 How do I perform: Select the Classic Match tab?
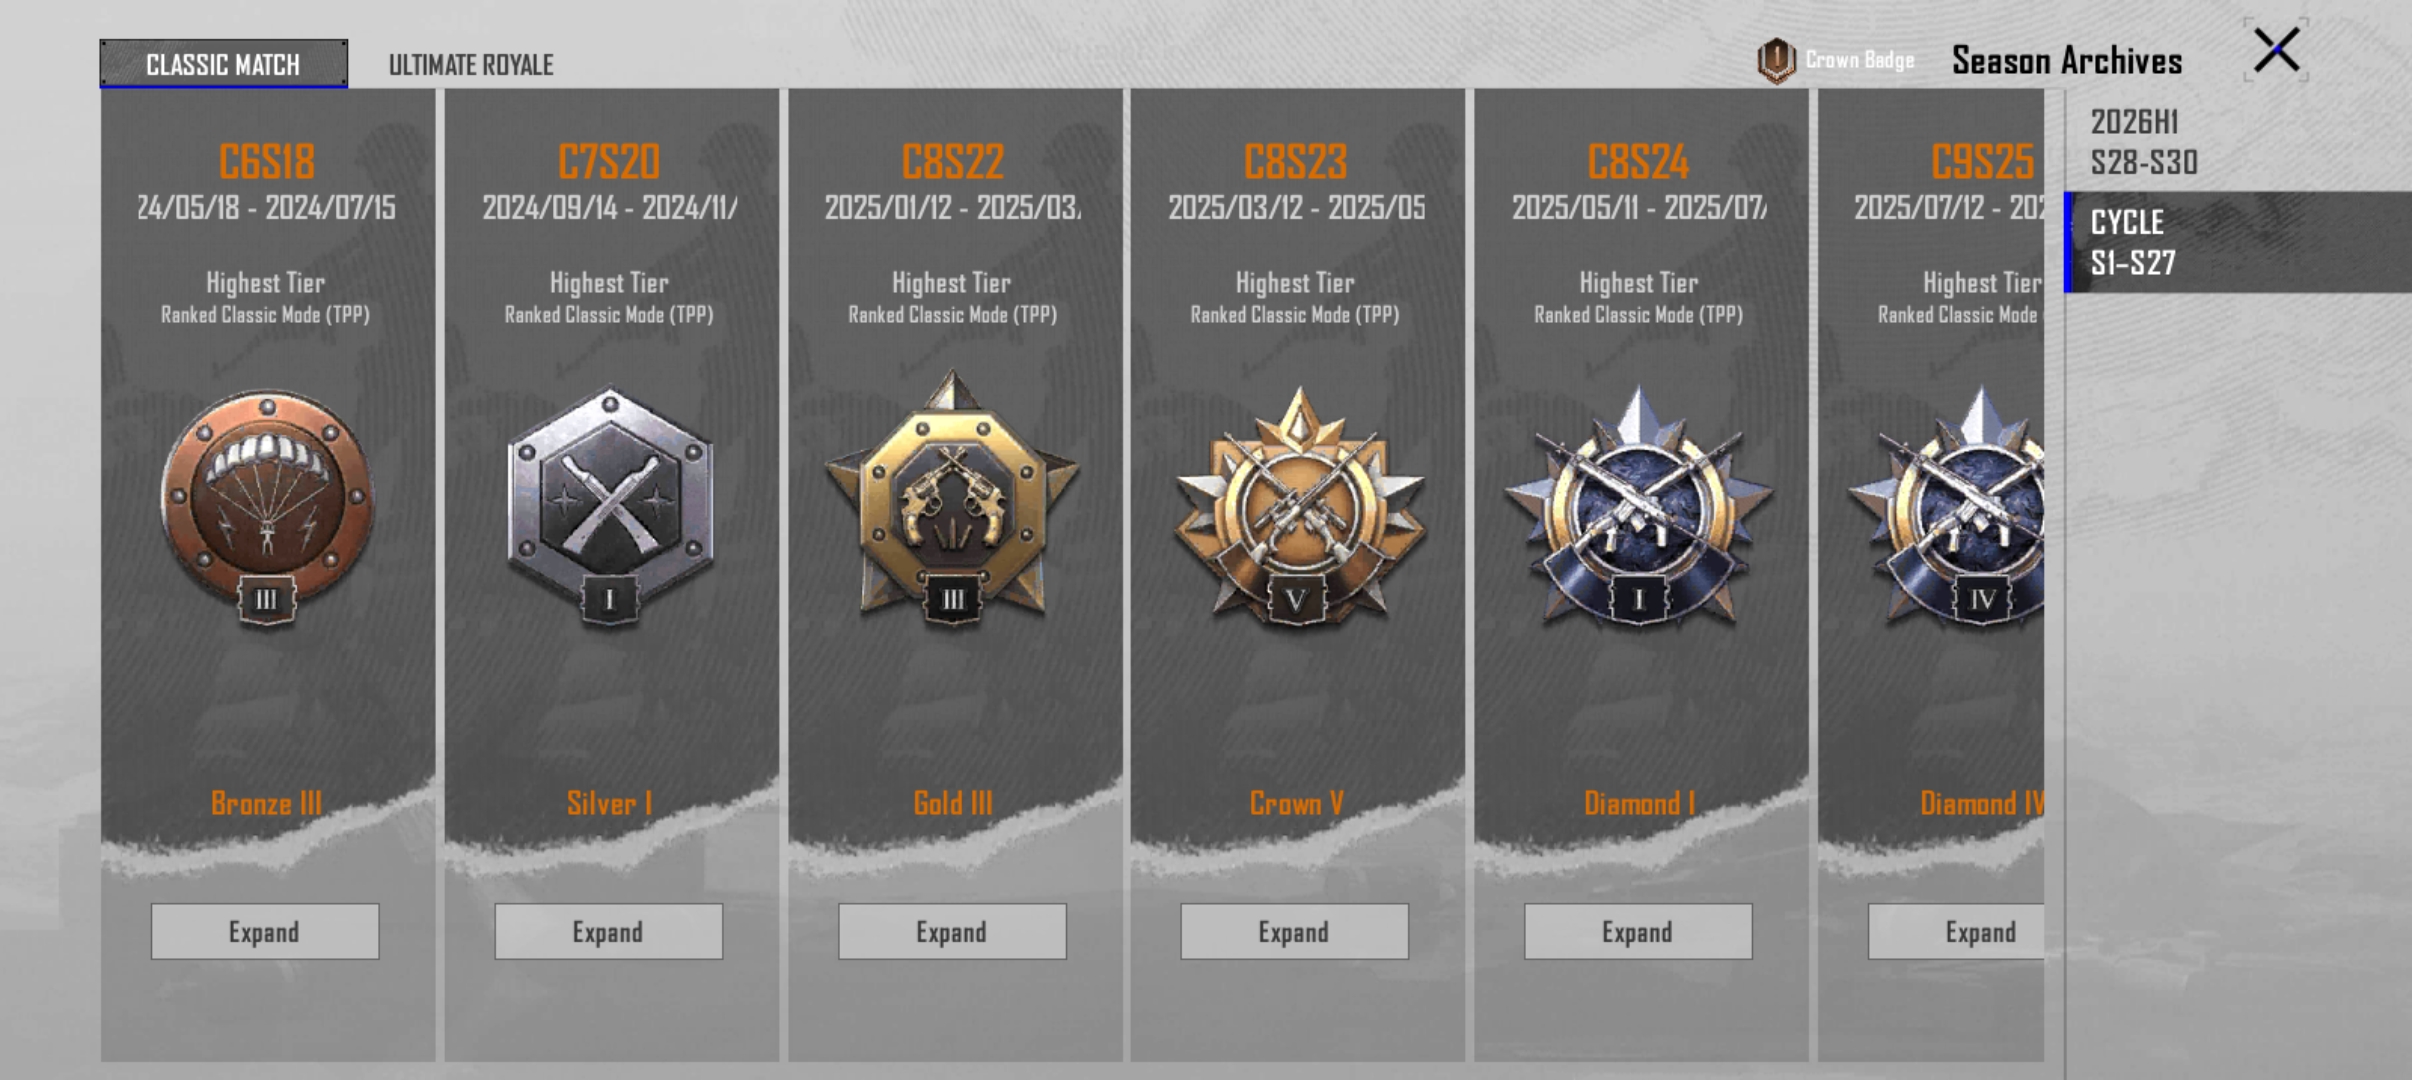223,64
